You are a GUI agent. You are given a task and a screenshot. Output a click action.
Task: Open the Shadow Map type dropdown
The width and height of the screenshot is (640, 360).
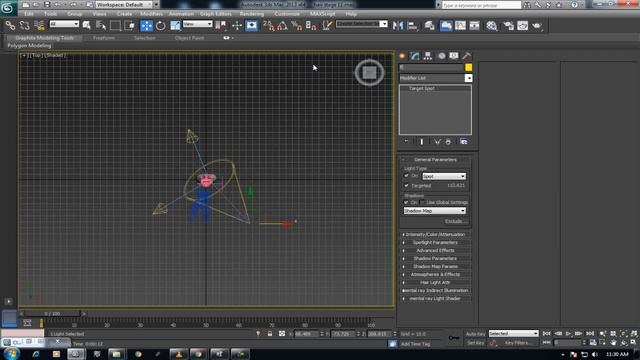(435, 211)
